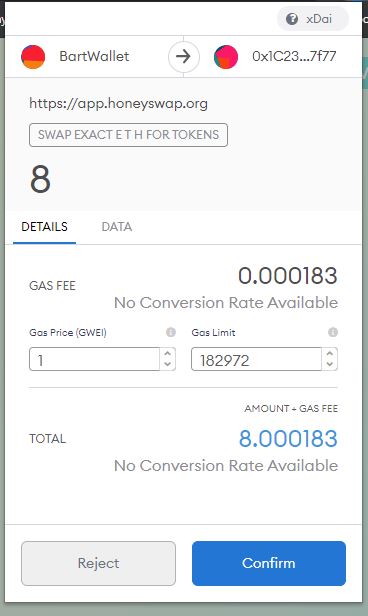Click the Gas Price (GWEI) input field
368x616 pixels.
click(x=94, y=359)
